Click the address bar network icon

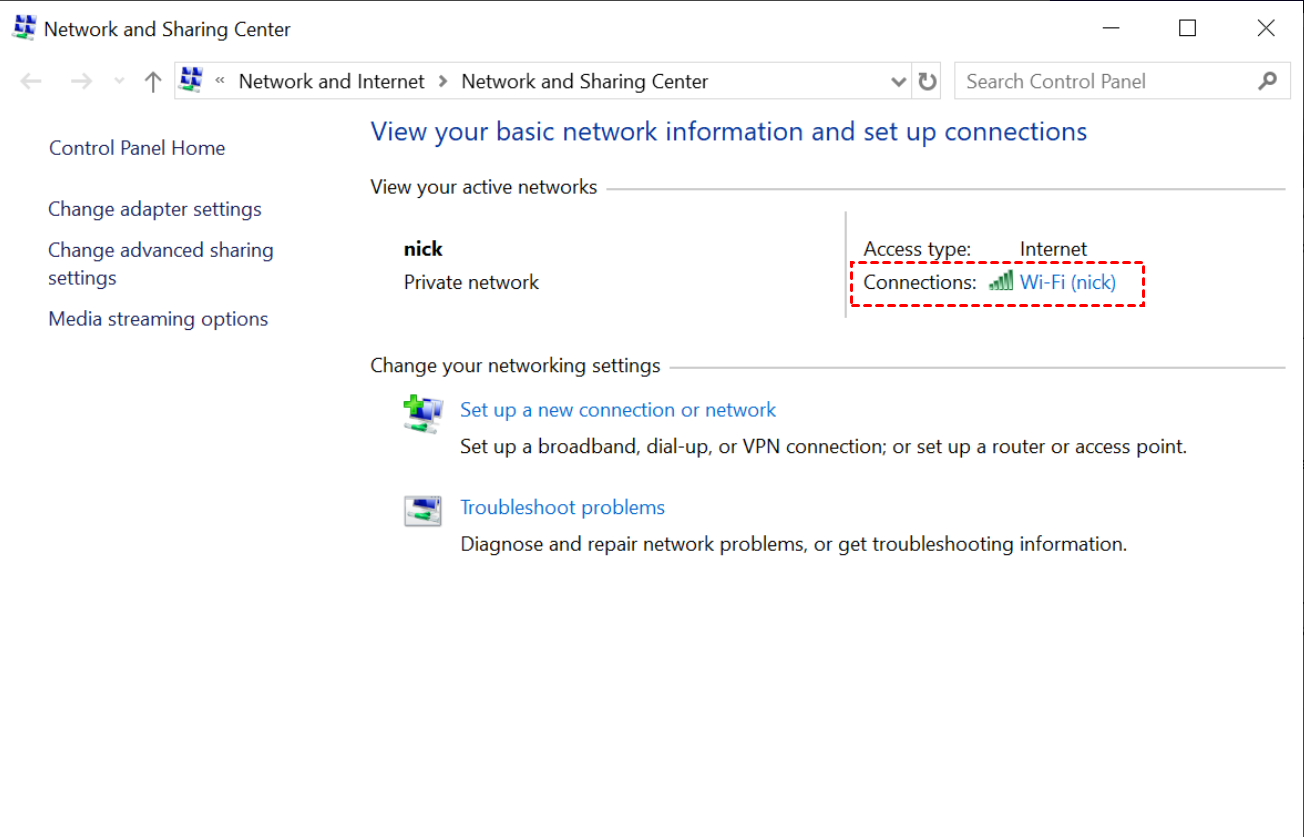191,81
